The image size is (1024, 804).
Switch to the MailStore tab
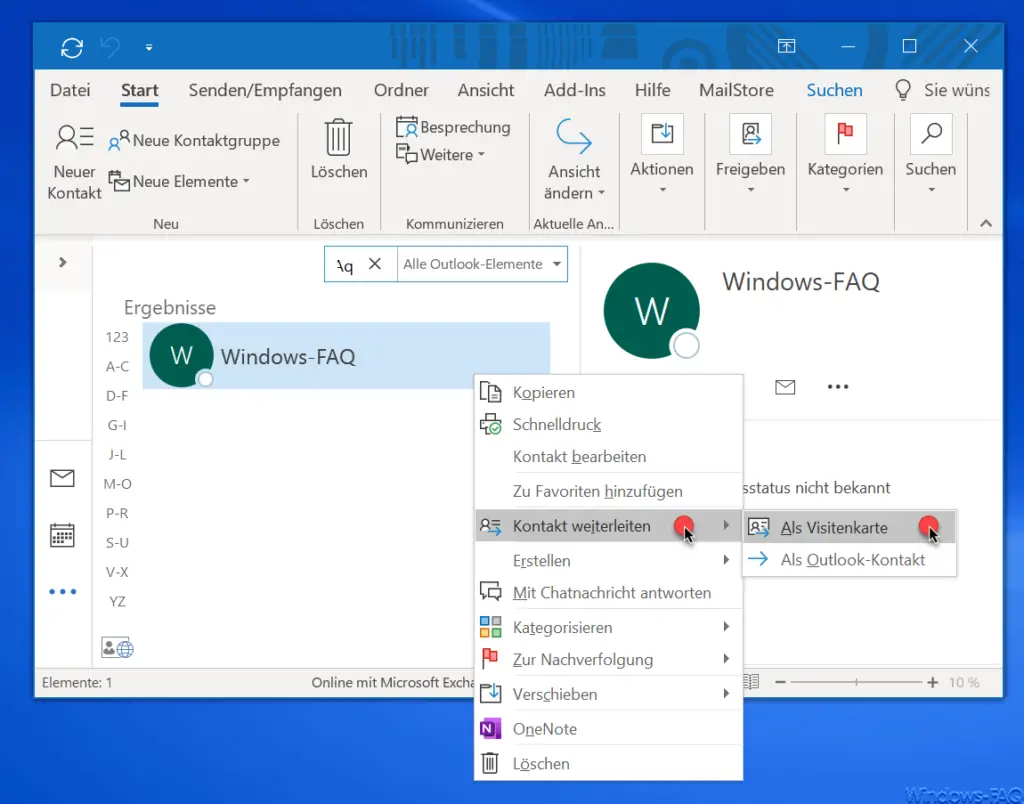(x=736, y=90)
